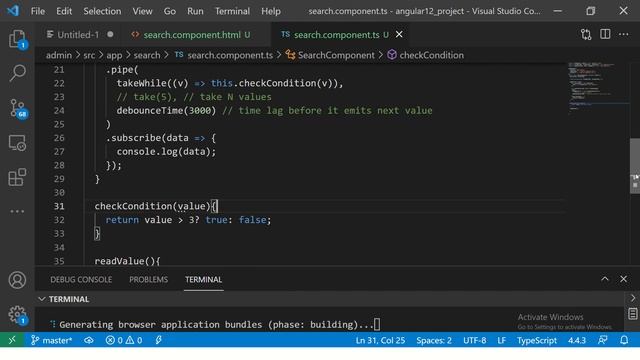Open the Terminal menu

click(x=232, y=11)
